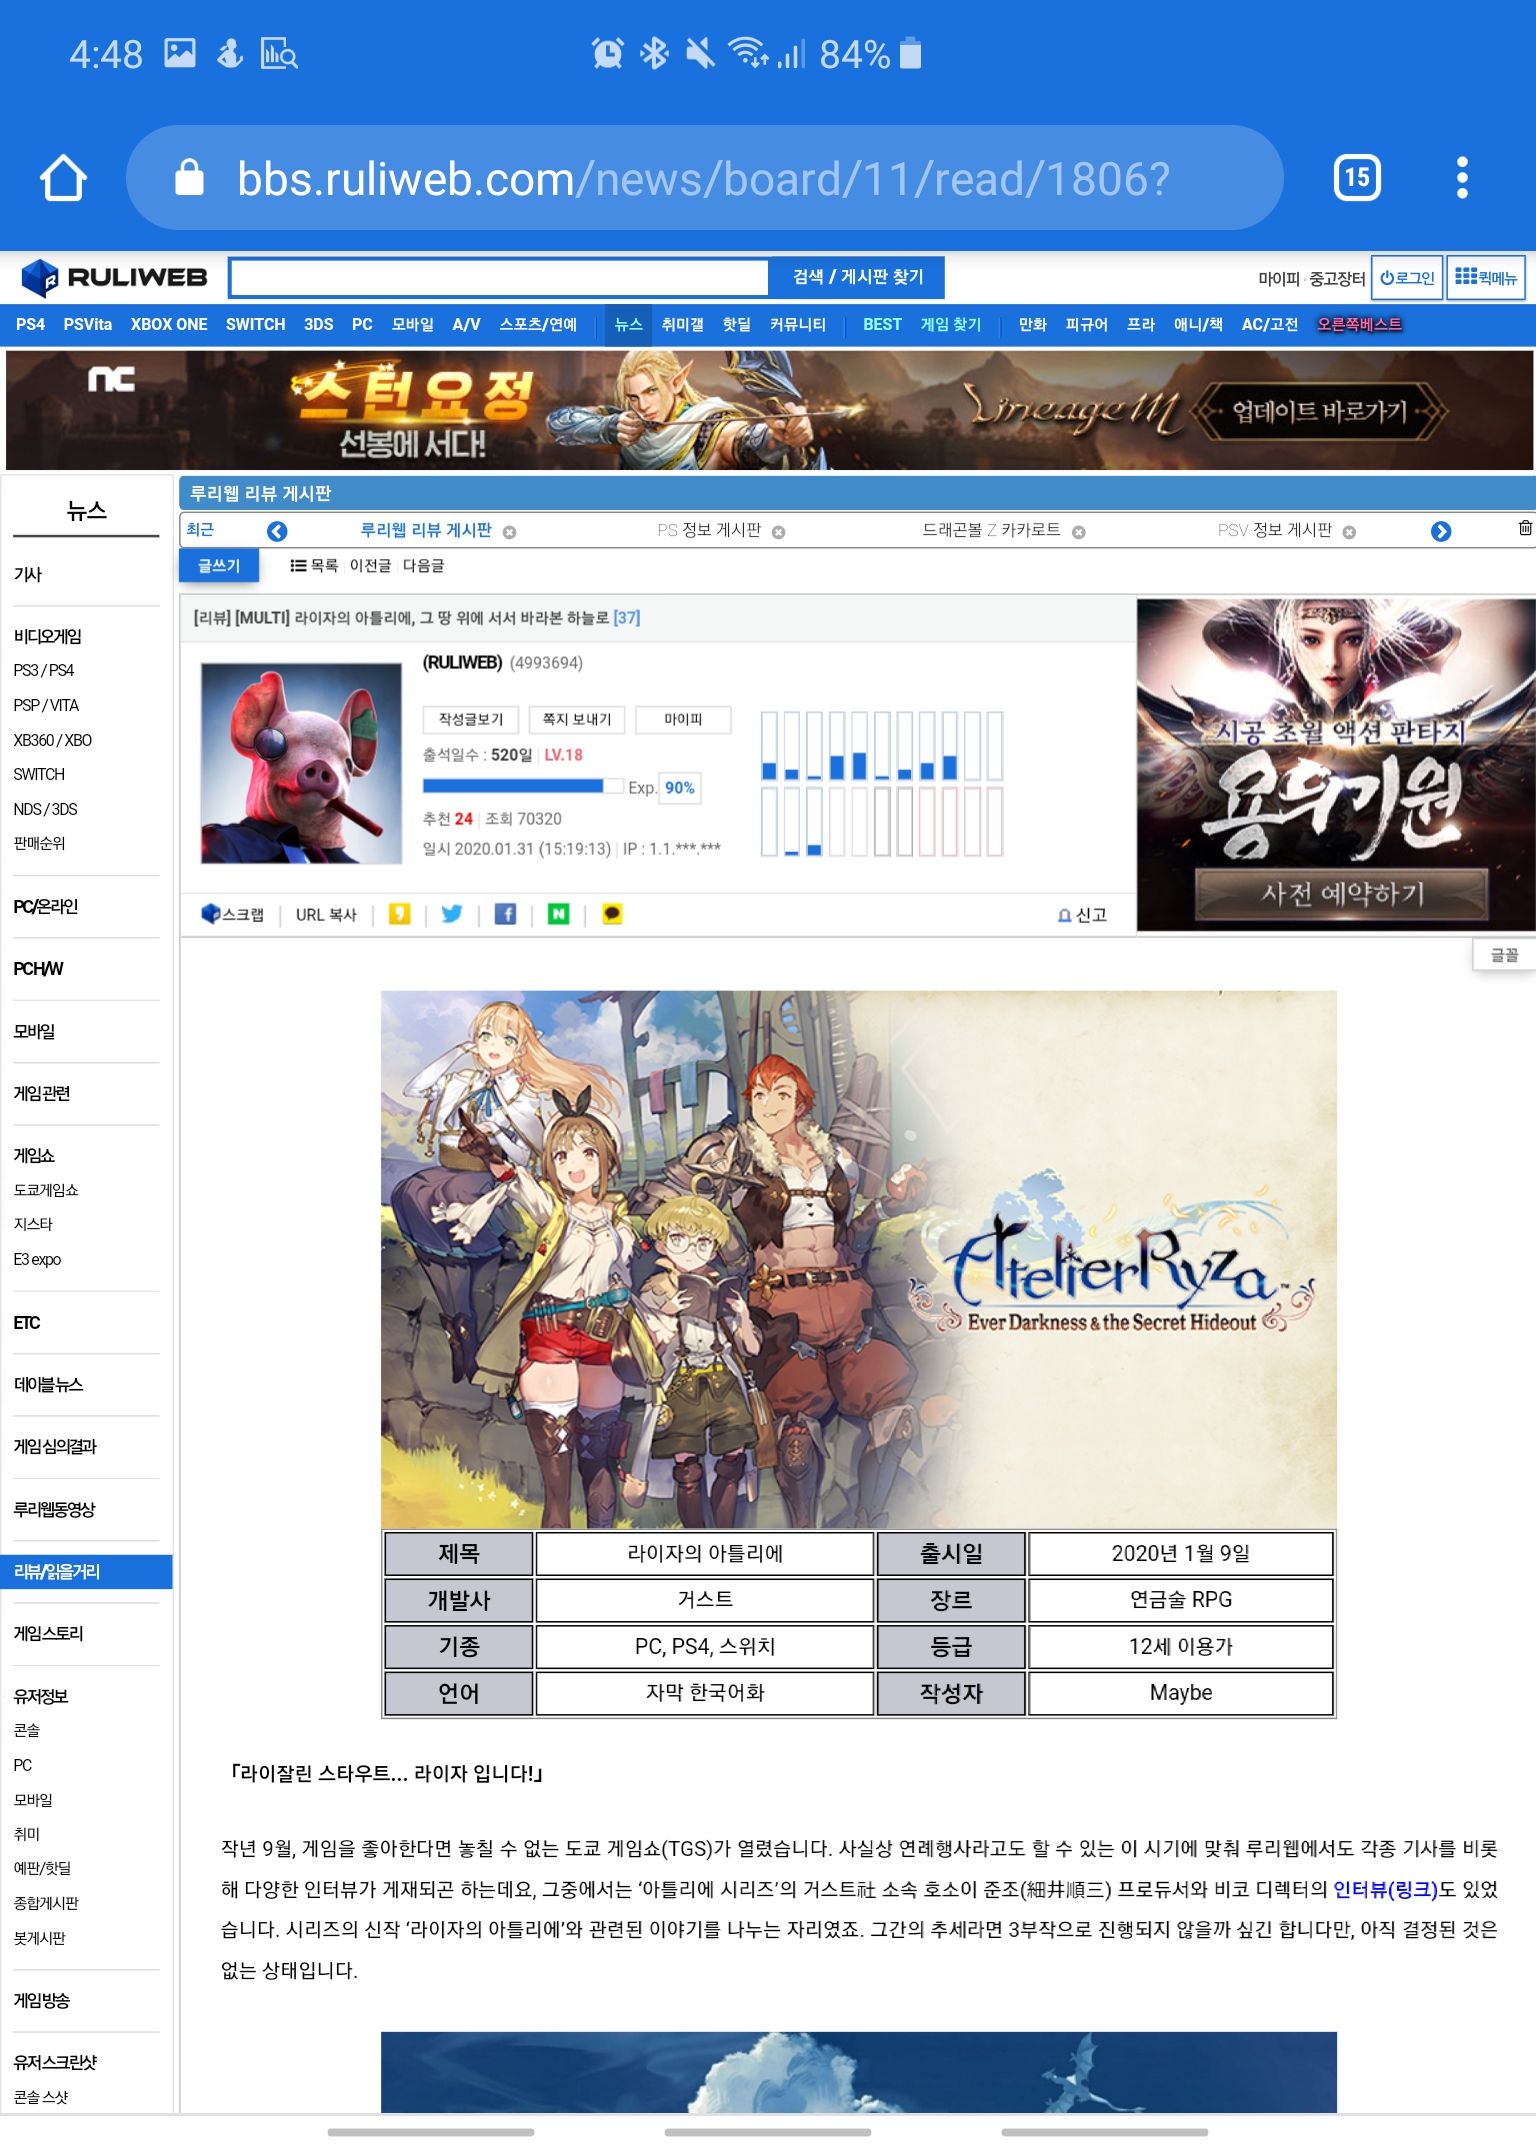Image resolution: width=1536 pixels, height=2152 pixels.
Task: Click the trash icon to clear recent boards
Action: pos(1524,528)
